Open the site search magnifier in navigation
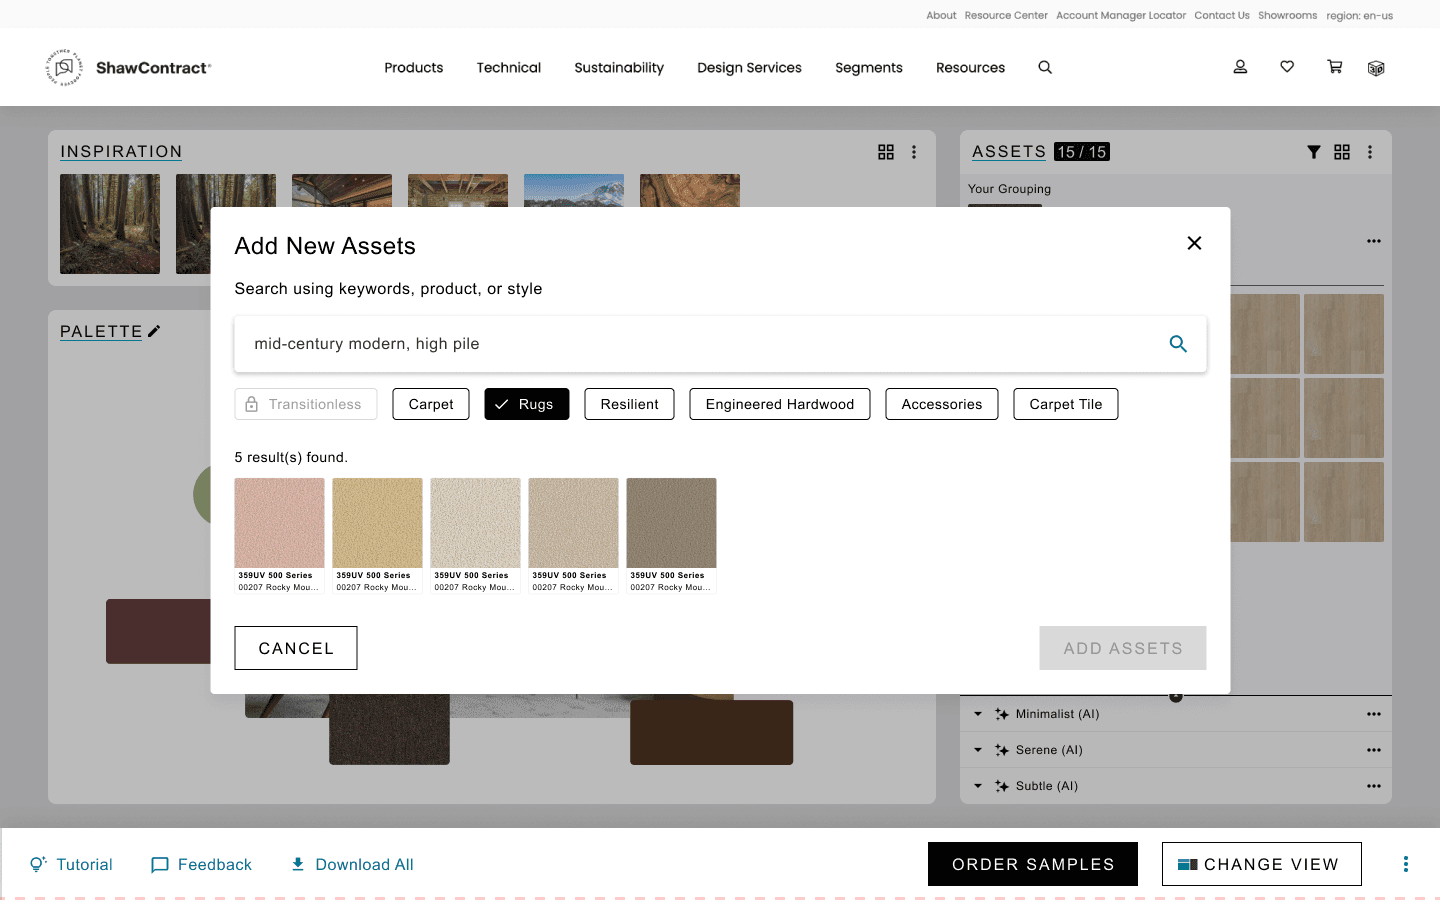 [1045, 67]
